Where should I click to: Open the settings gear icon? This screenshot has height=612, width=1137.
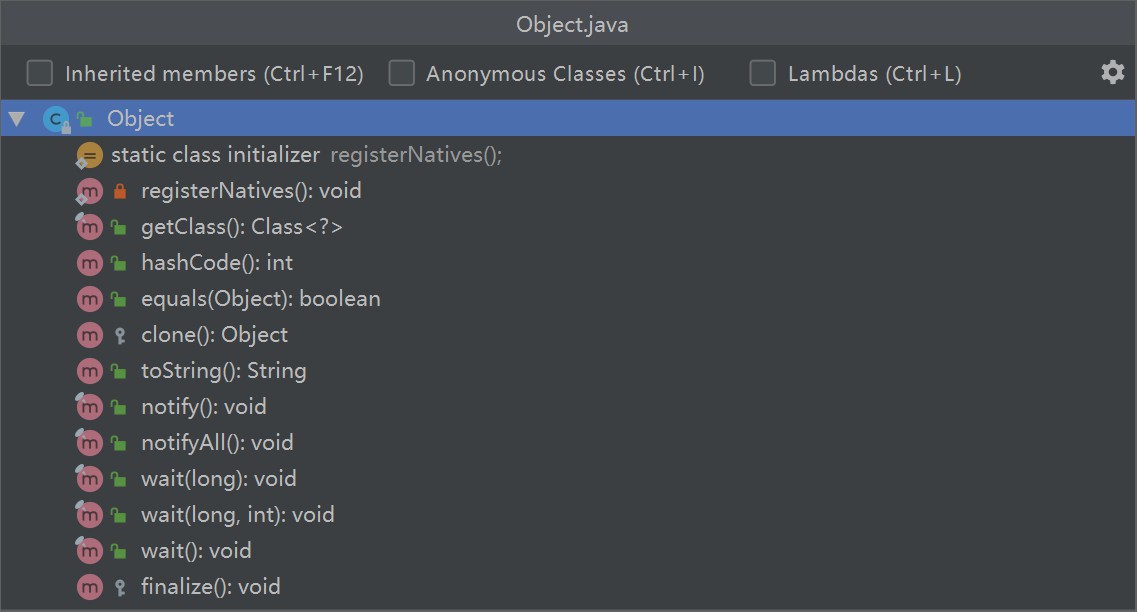click(x=1112, y=73)
